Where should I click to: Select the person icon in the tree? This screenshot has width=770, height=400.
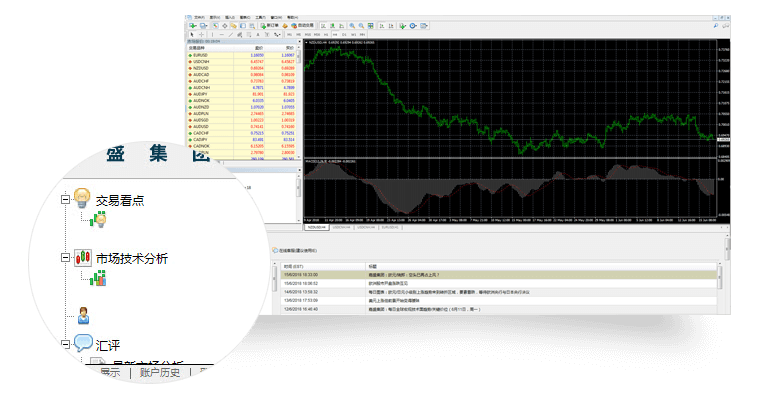pyautogui.click(x=84, y=315)
